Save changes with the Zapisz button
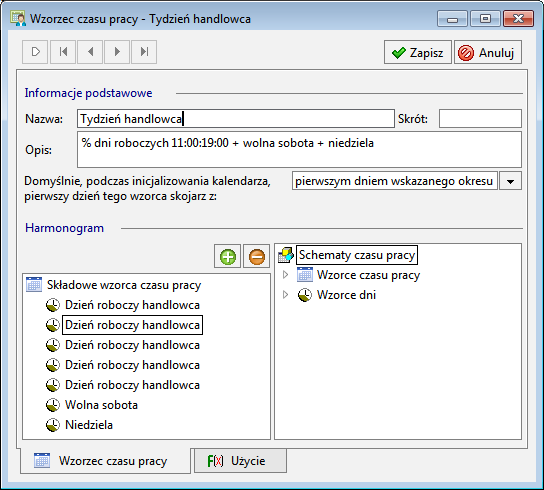Viewport: 544px width, 490px height. click(x=418, y=52)
